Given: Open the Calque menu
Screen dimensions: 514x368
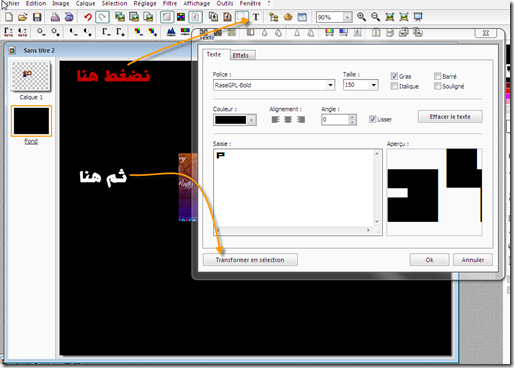Looking at the screenshot, I should 85,4.
